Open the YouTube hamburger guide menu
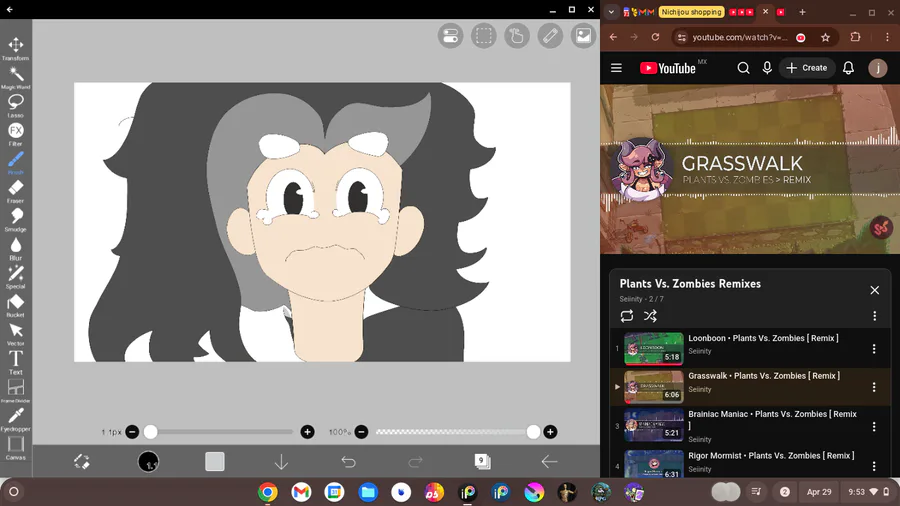 (616, 68)
